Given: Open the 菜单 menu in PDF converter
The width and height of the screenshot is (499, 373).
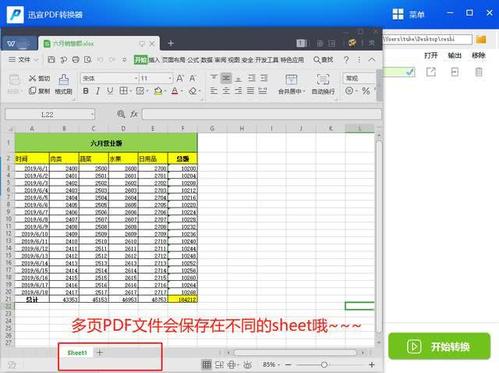Looking at the screenshot, I should coord(408,14).
